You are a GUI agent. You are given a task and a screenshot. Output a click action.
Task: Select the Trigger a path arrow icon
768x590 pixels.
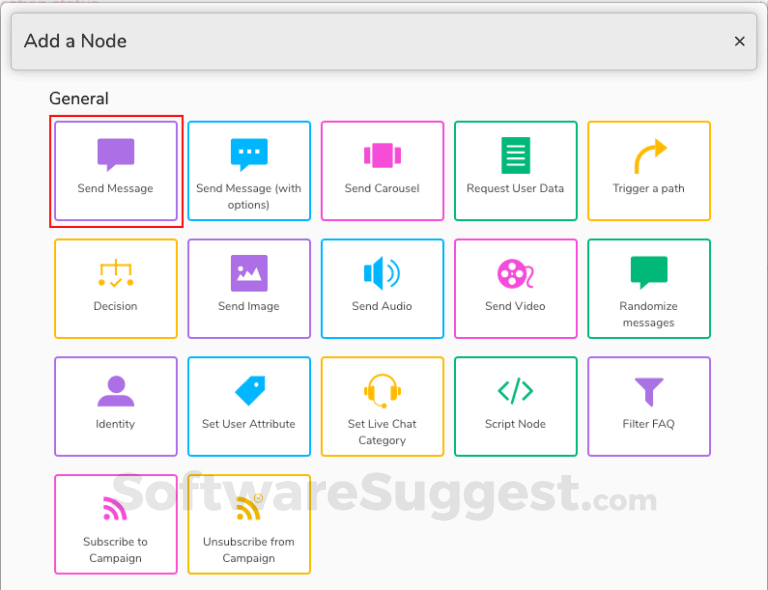[x=649, y=157]
